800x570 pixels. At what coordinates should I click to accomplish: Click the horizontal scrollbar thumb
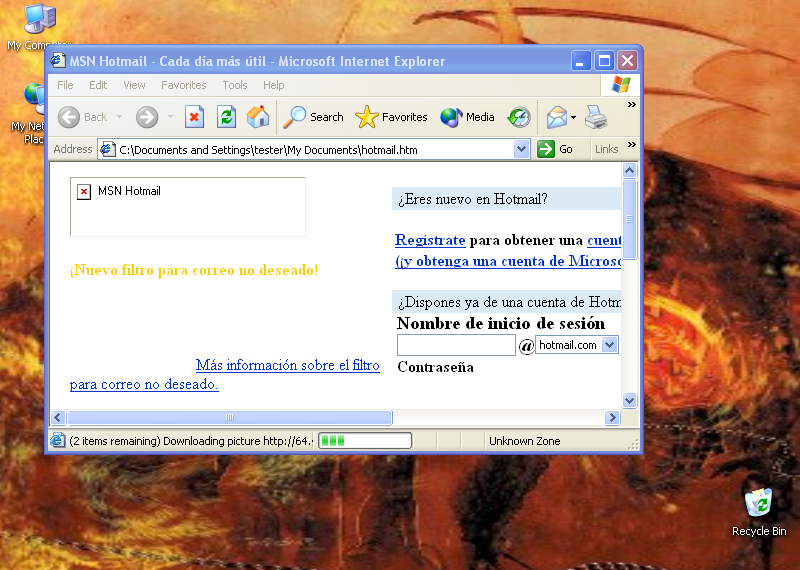(230, 417)
